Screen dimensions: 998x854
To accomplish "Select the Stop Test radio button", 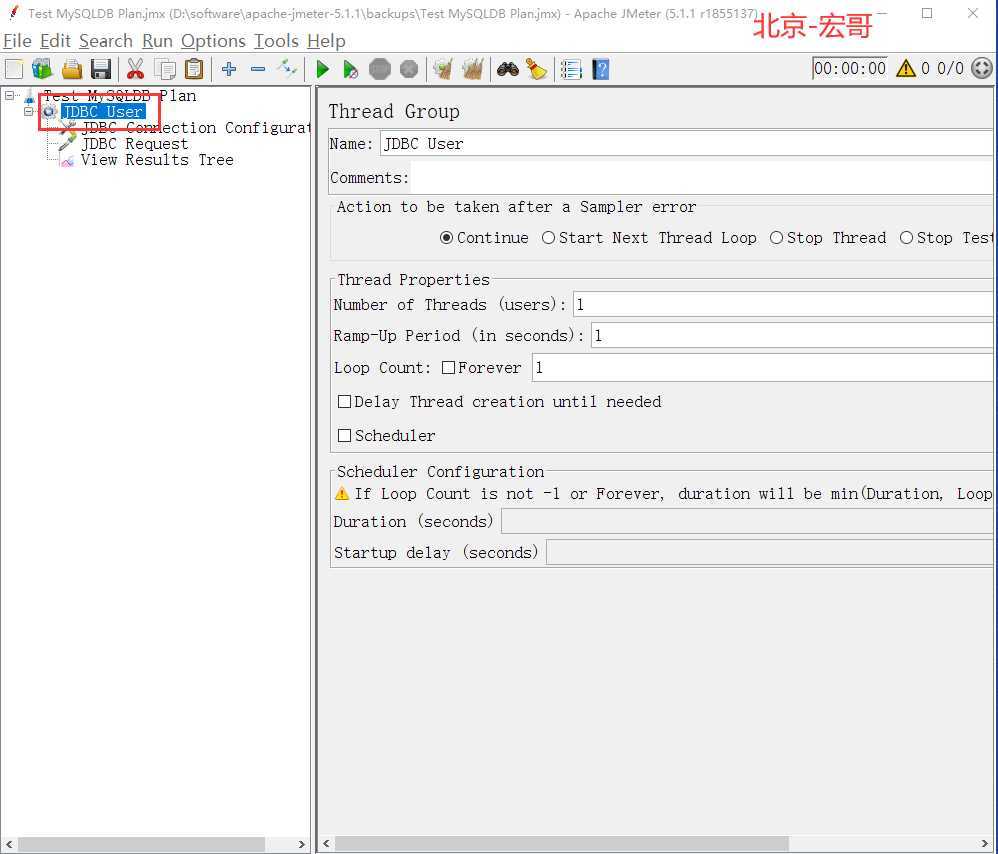I will coord(906,238).
